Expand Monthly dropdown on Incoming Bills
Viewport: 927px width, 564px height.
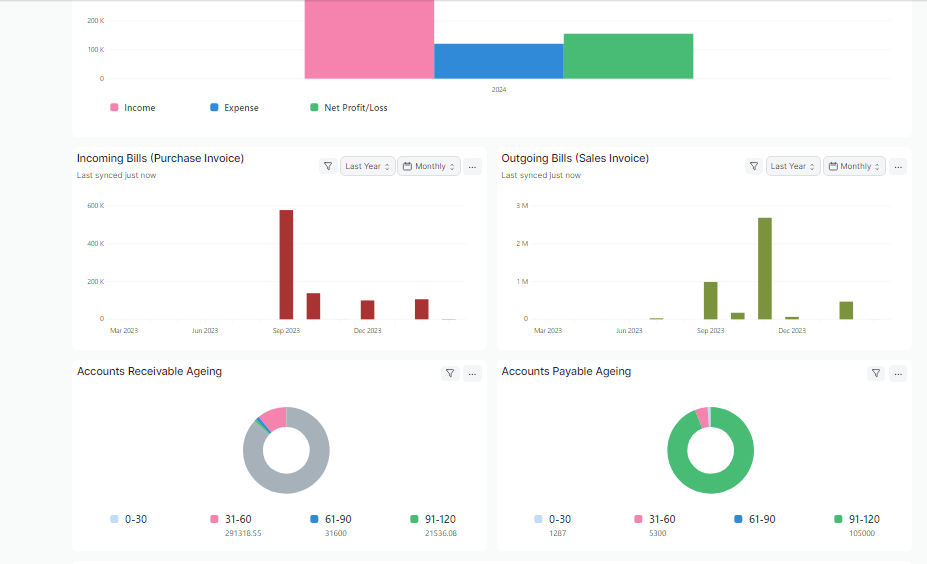pos(429,166)
